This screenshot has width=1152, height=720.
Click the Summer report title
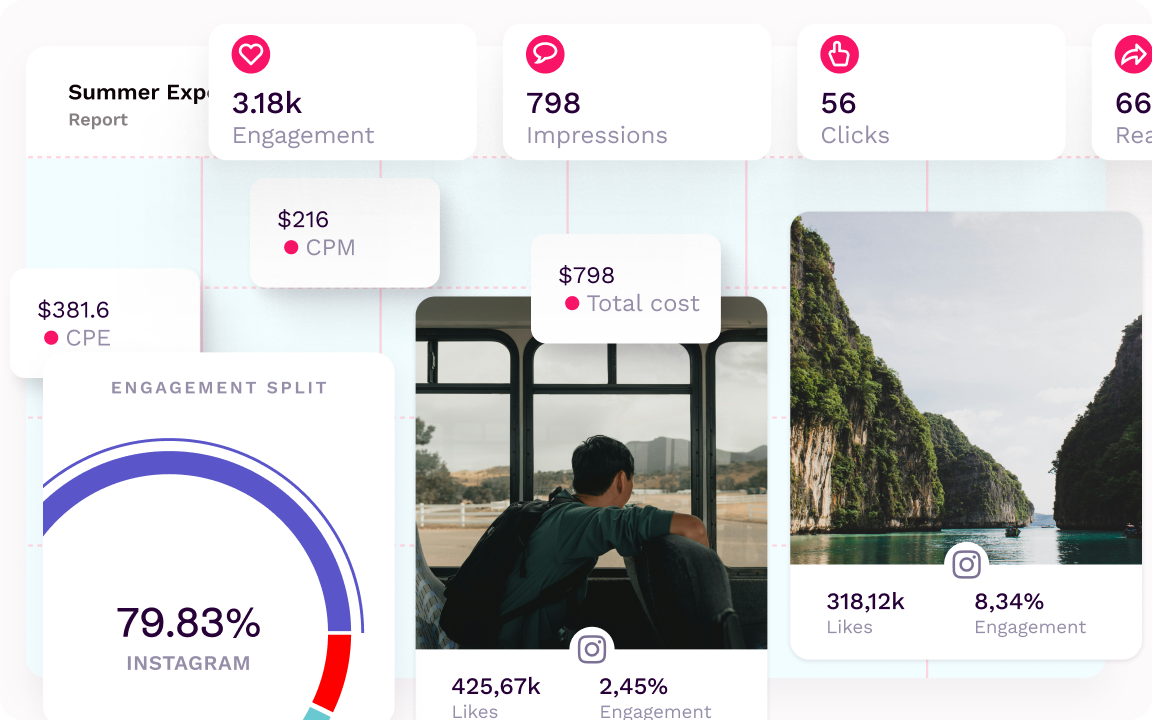tap(138, 93)
